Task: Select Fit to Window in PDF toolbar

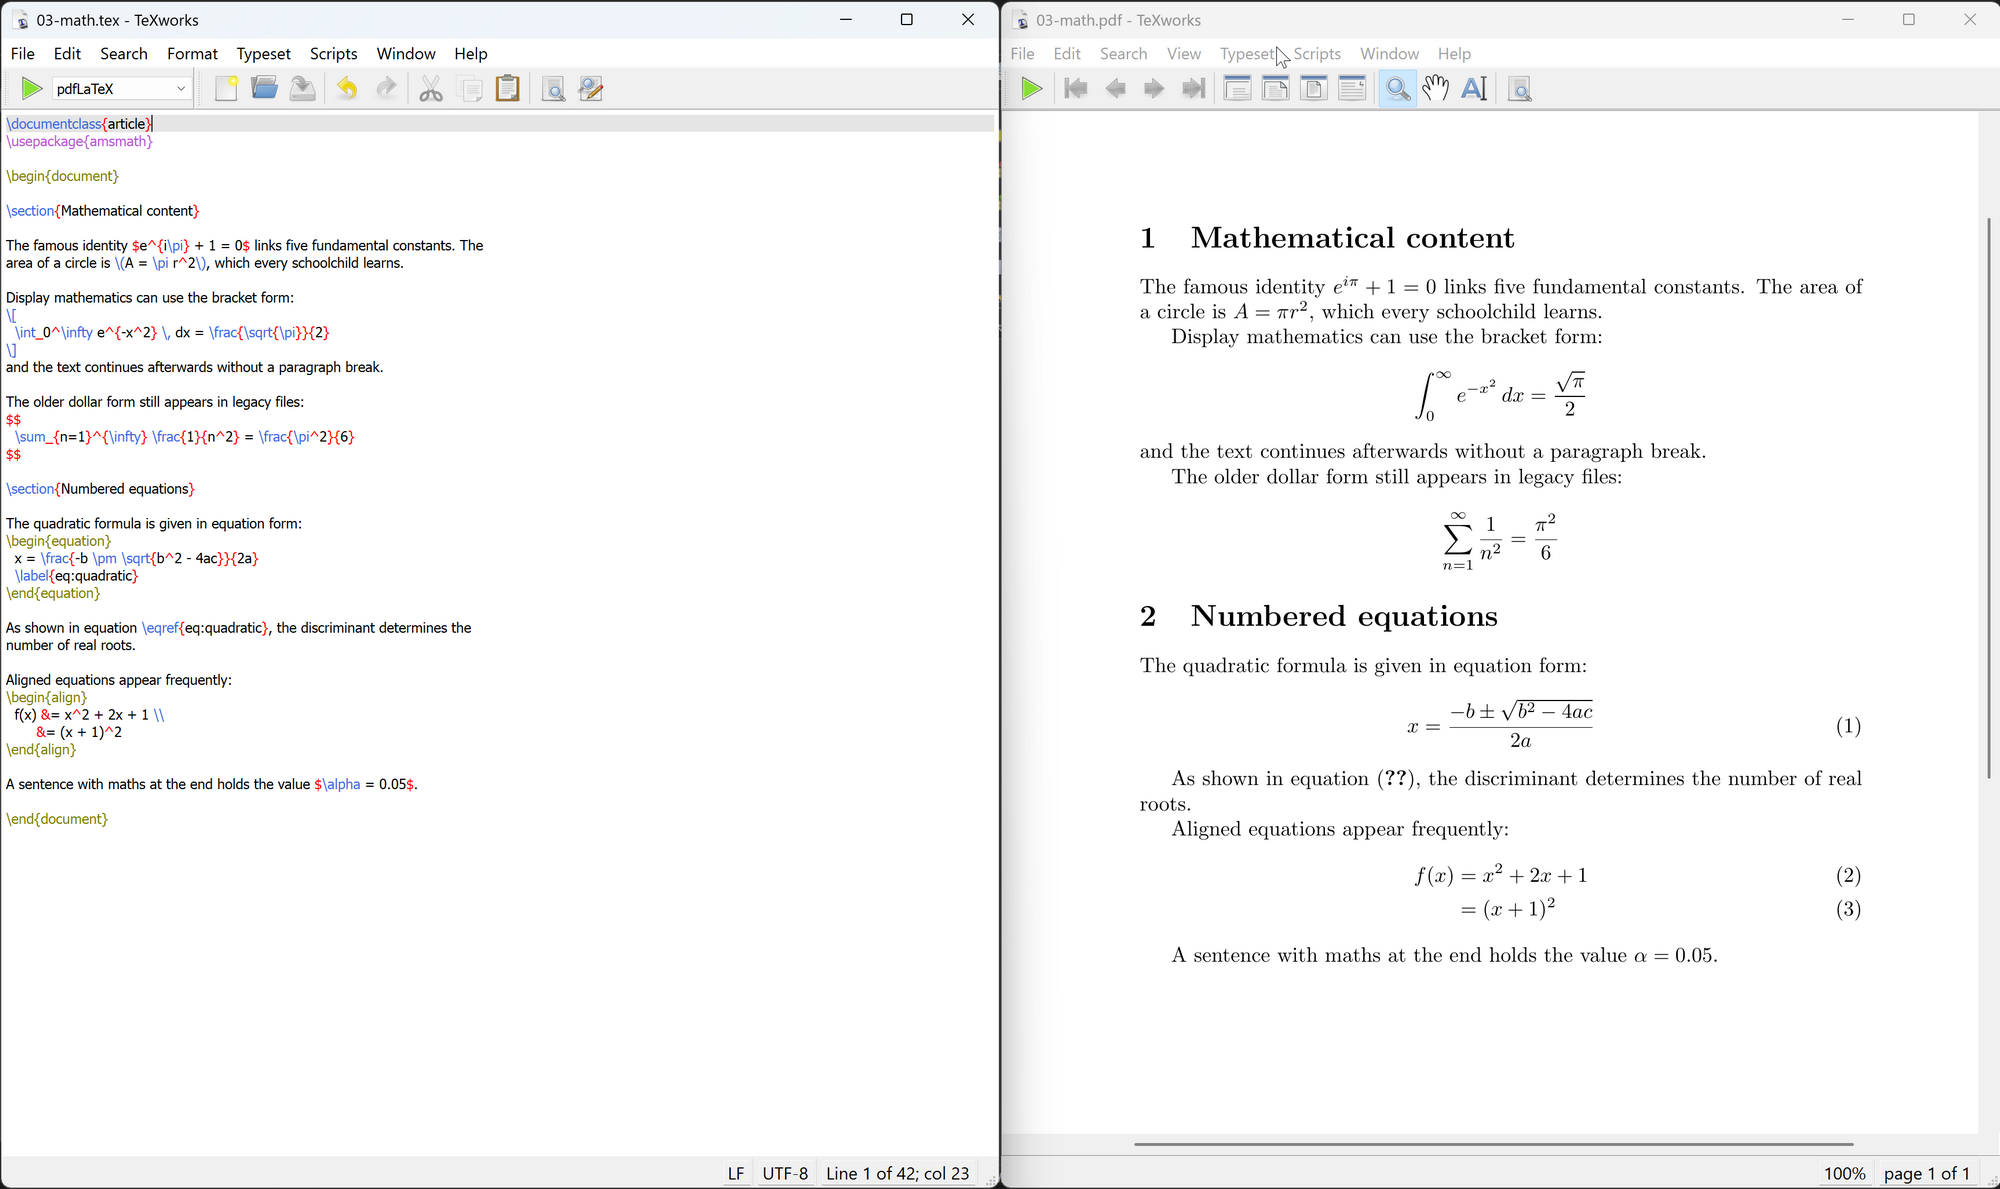Action: click(1314, 89)
